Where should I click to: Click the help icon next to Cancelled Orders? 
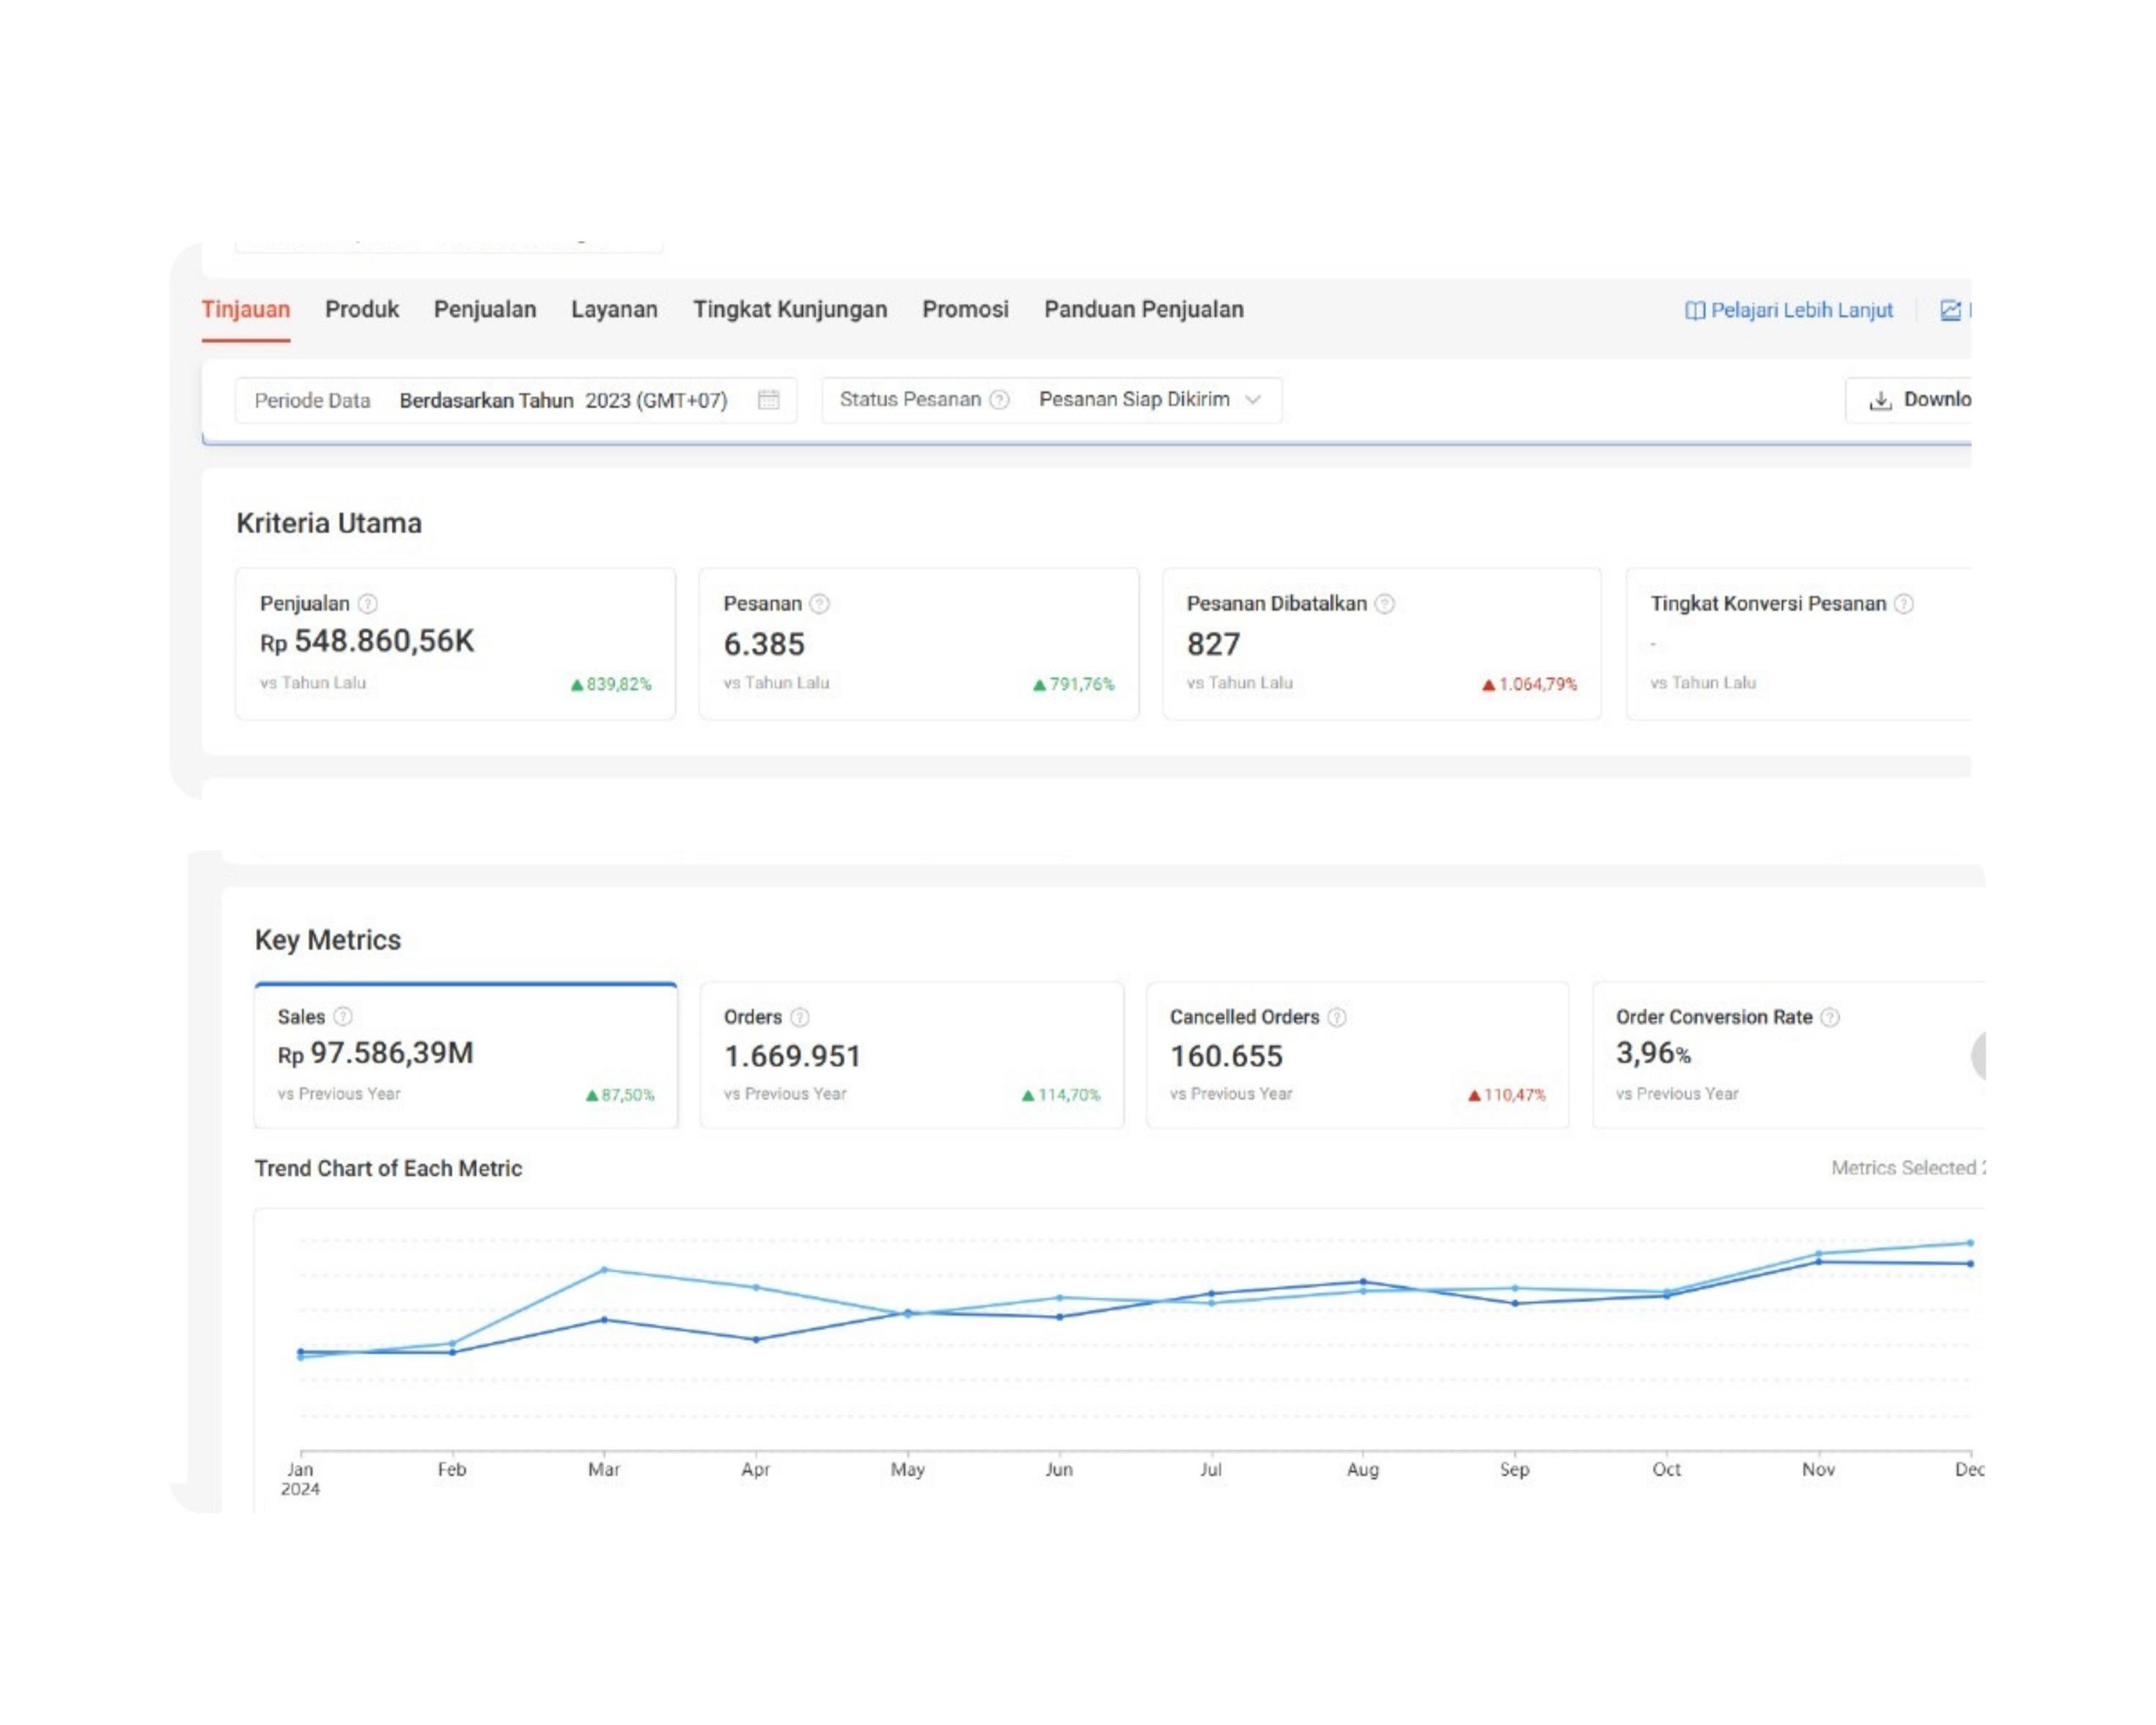[1337, 1018]
